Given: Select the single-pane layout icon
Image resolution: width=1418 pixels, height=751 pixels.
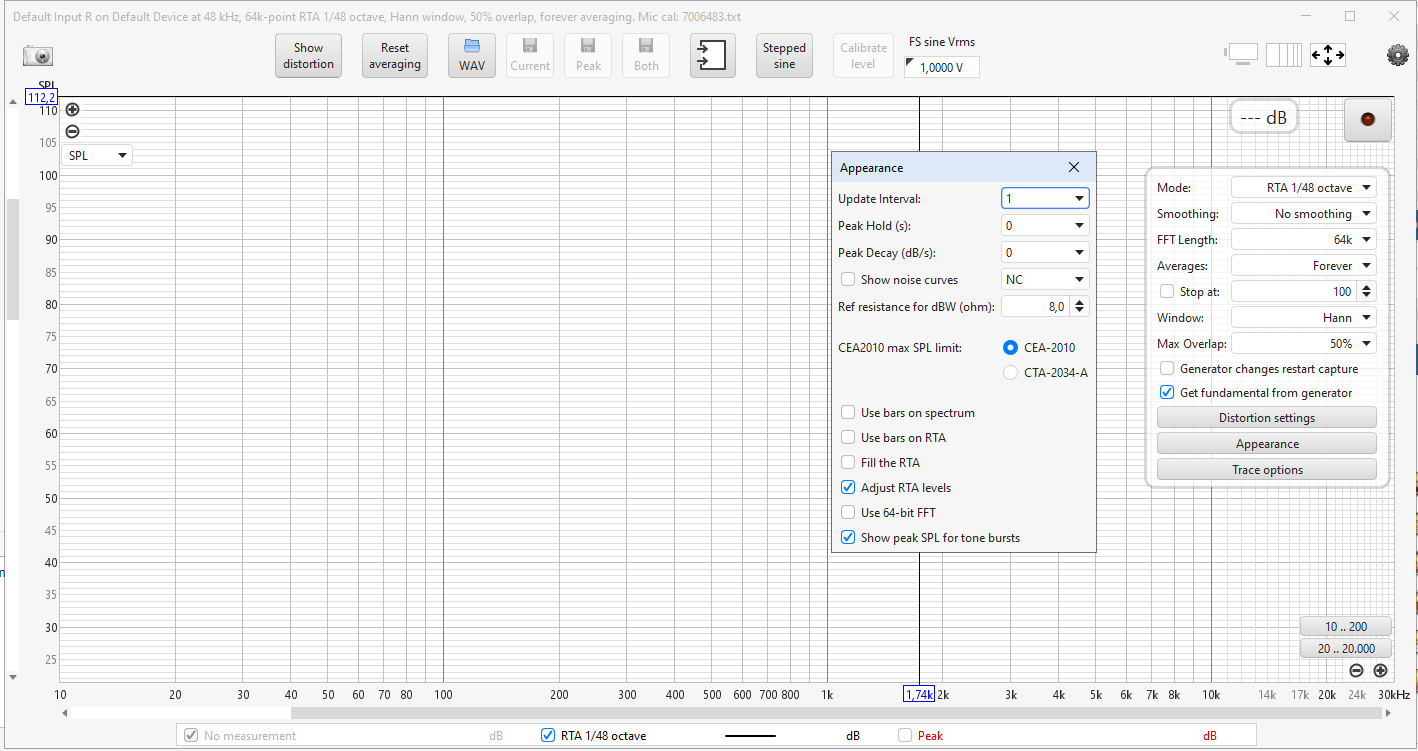Looking at the screenshot, I should (x=1242, y=55).
